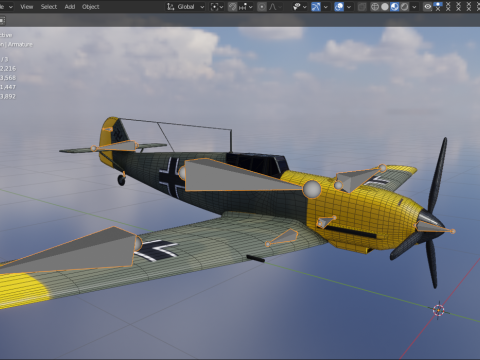Click the statistic value 1,447
Viewport: 480px width, 360px height.
coord(8,87)
